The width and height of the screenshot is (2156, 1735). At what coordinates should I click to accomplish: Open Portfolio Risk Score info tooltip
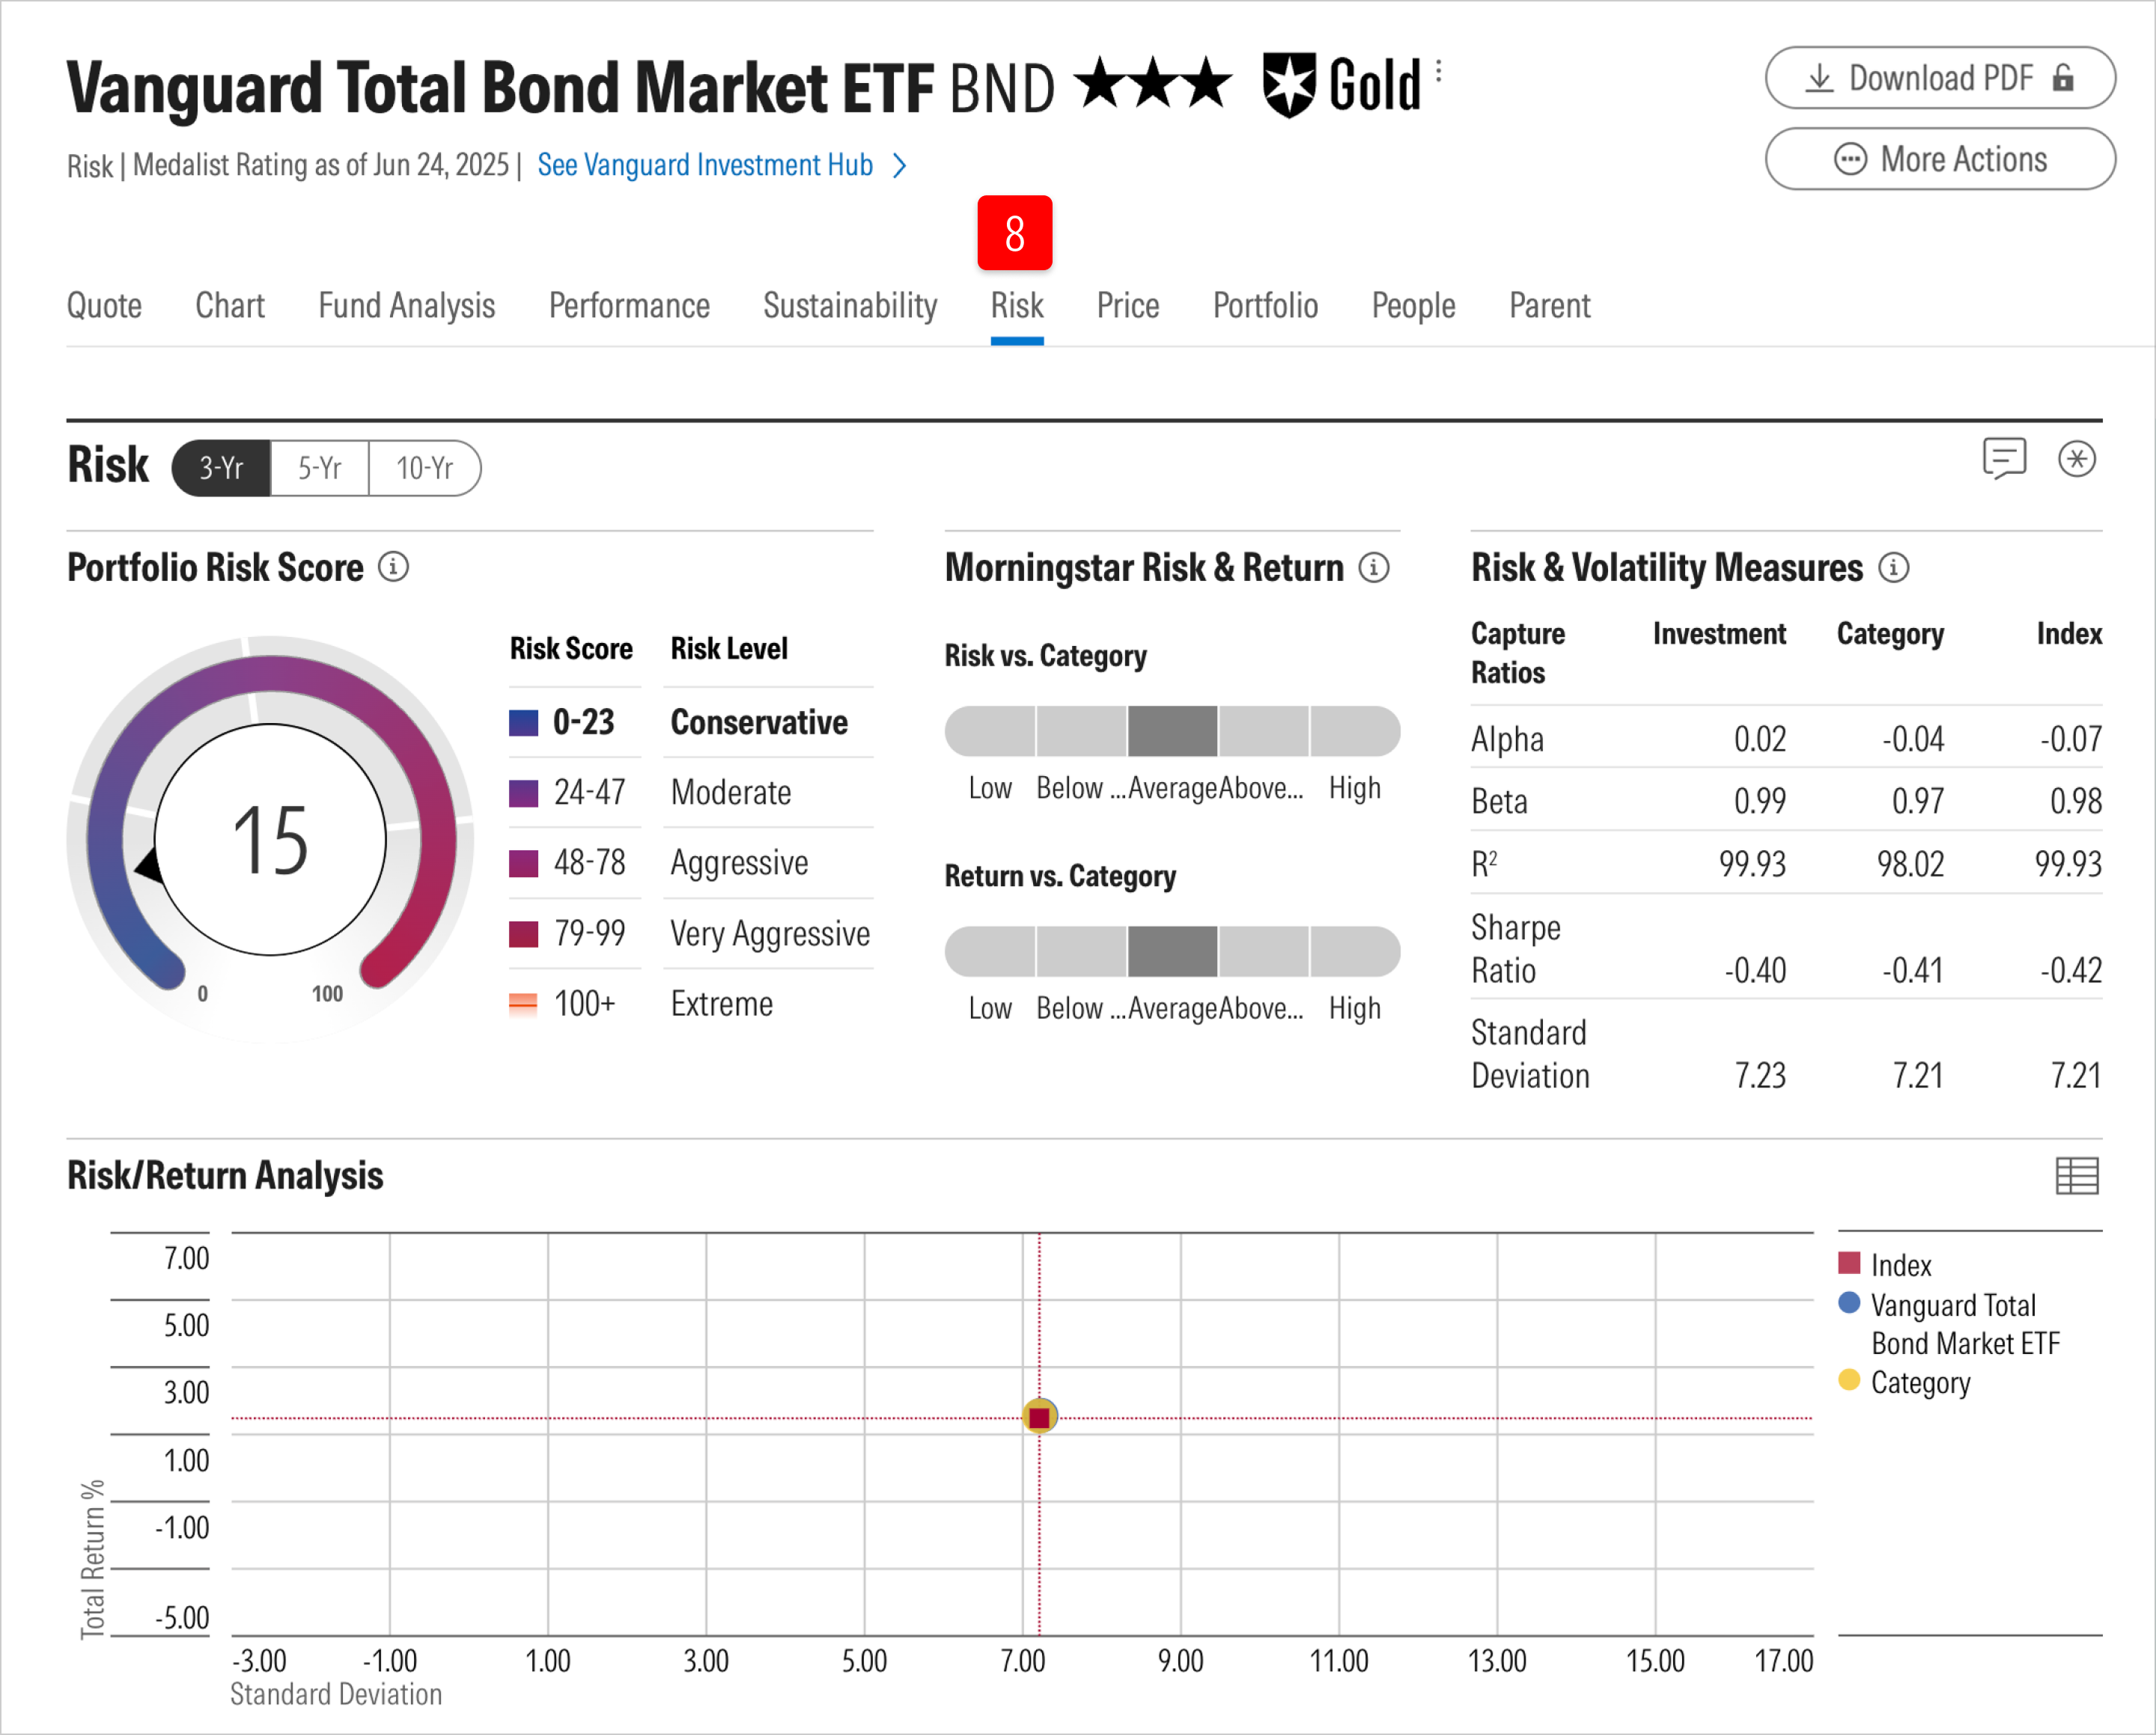393,567
